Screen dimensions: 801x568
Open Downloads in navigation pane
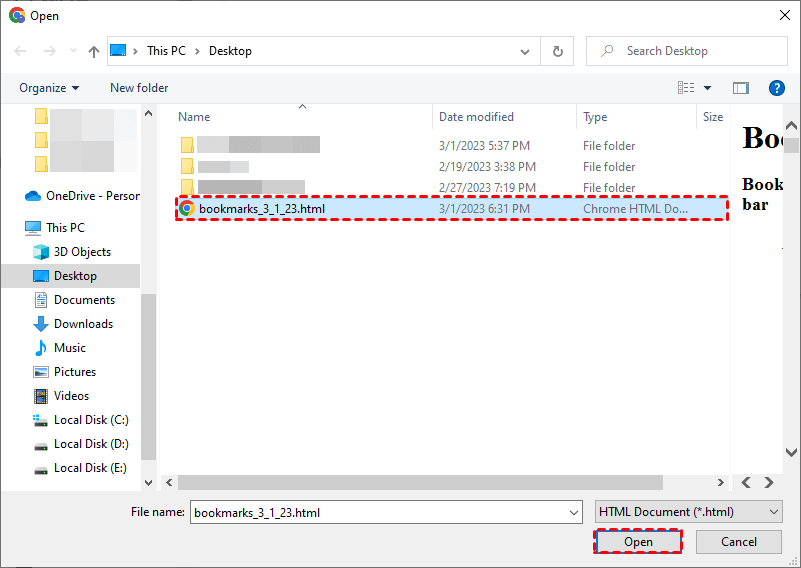(73, 324)
